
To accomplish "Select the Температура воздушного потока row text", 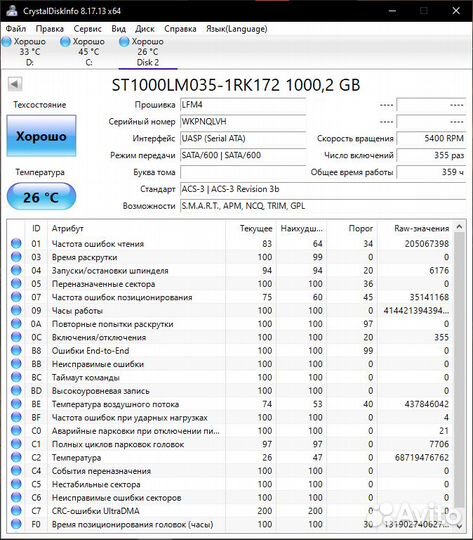I will [115, 404].
